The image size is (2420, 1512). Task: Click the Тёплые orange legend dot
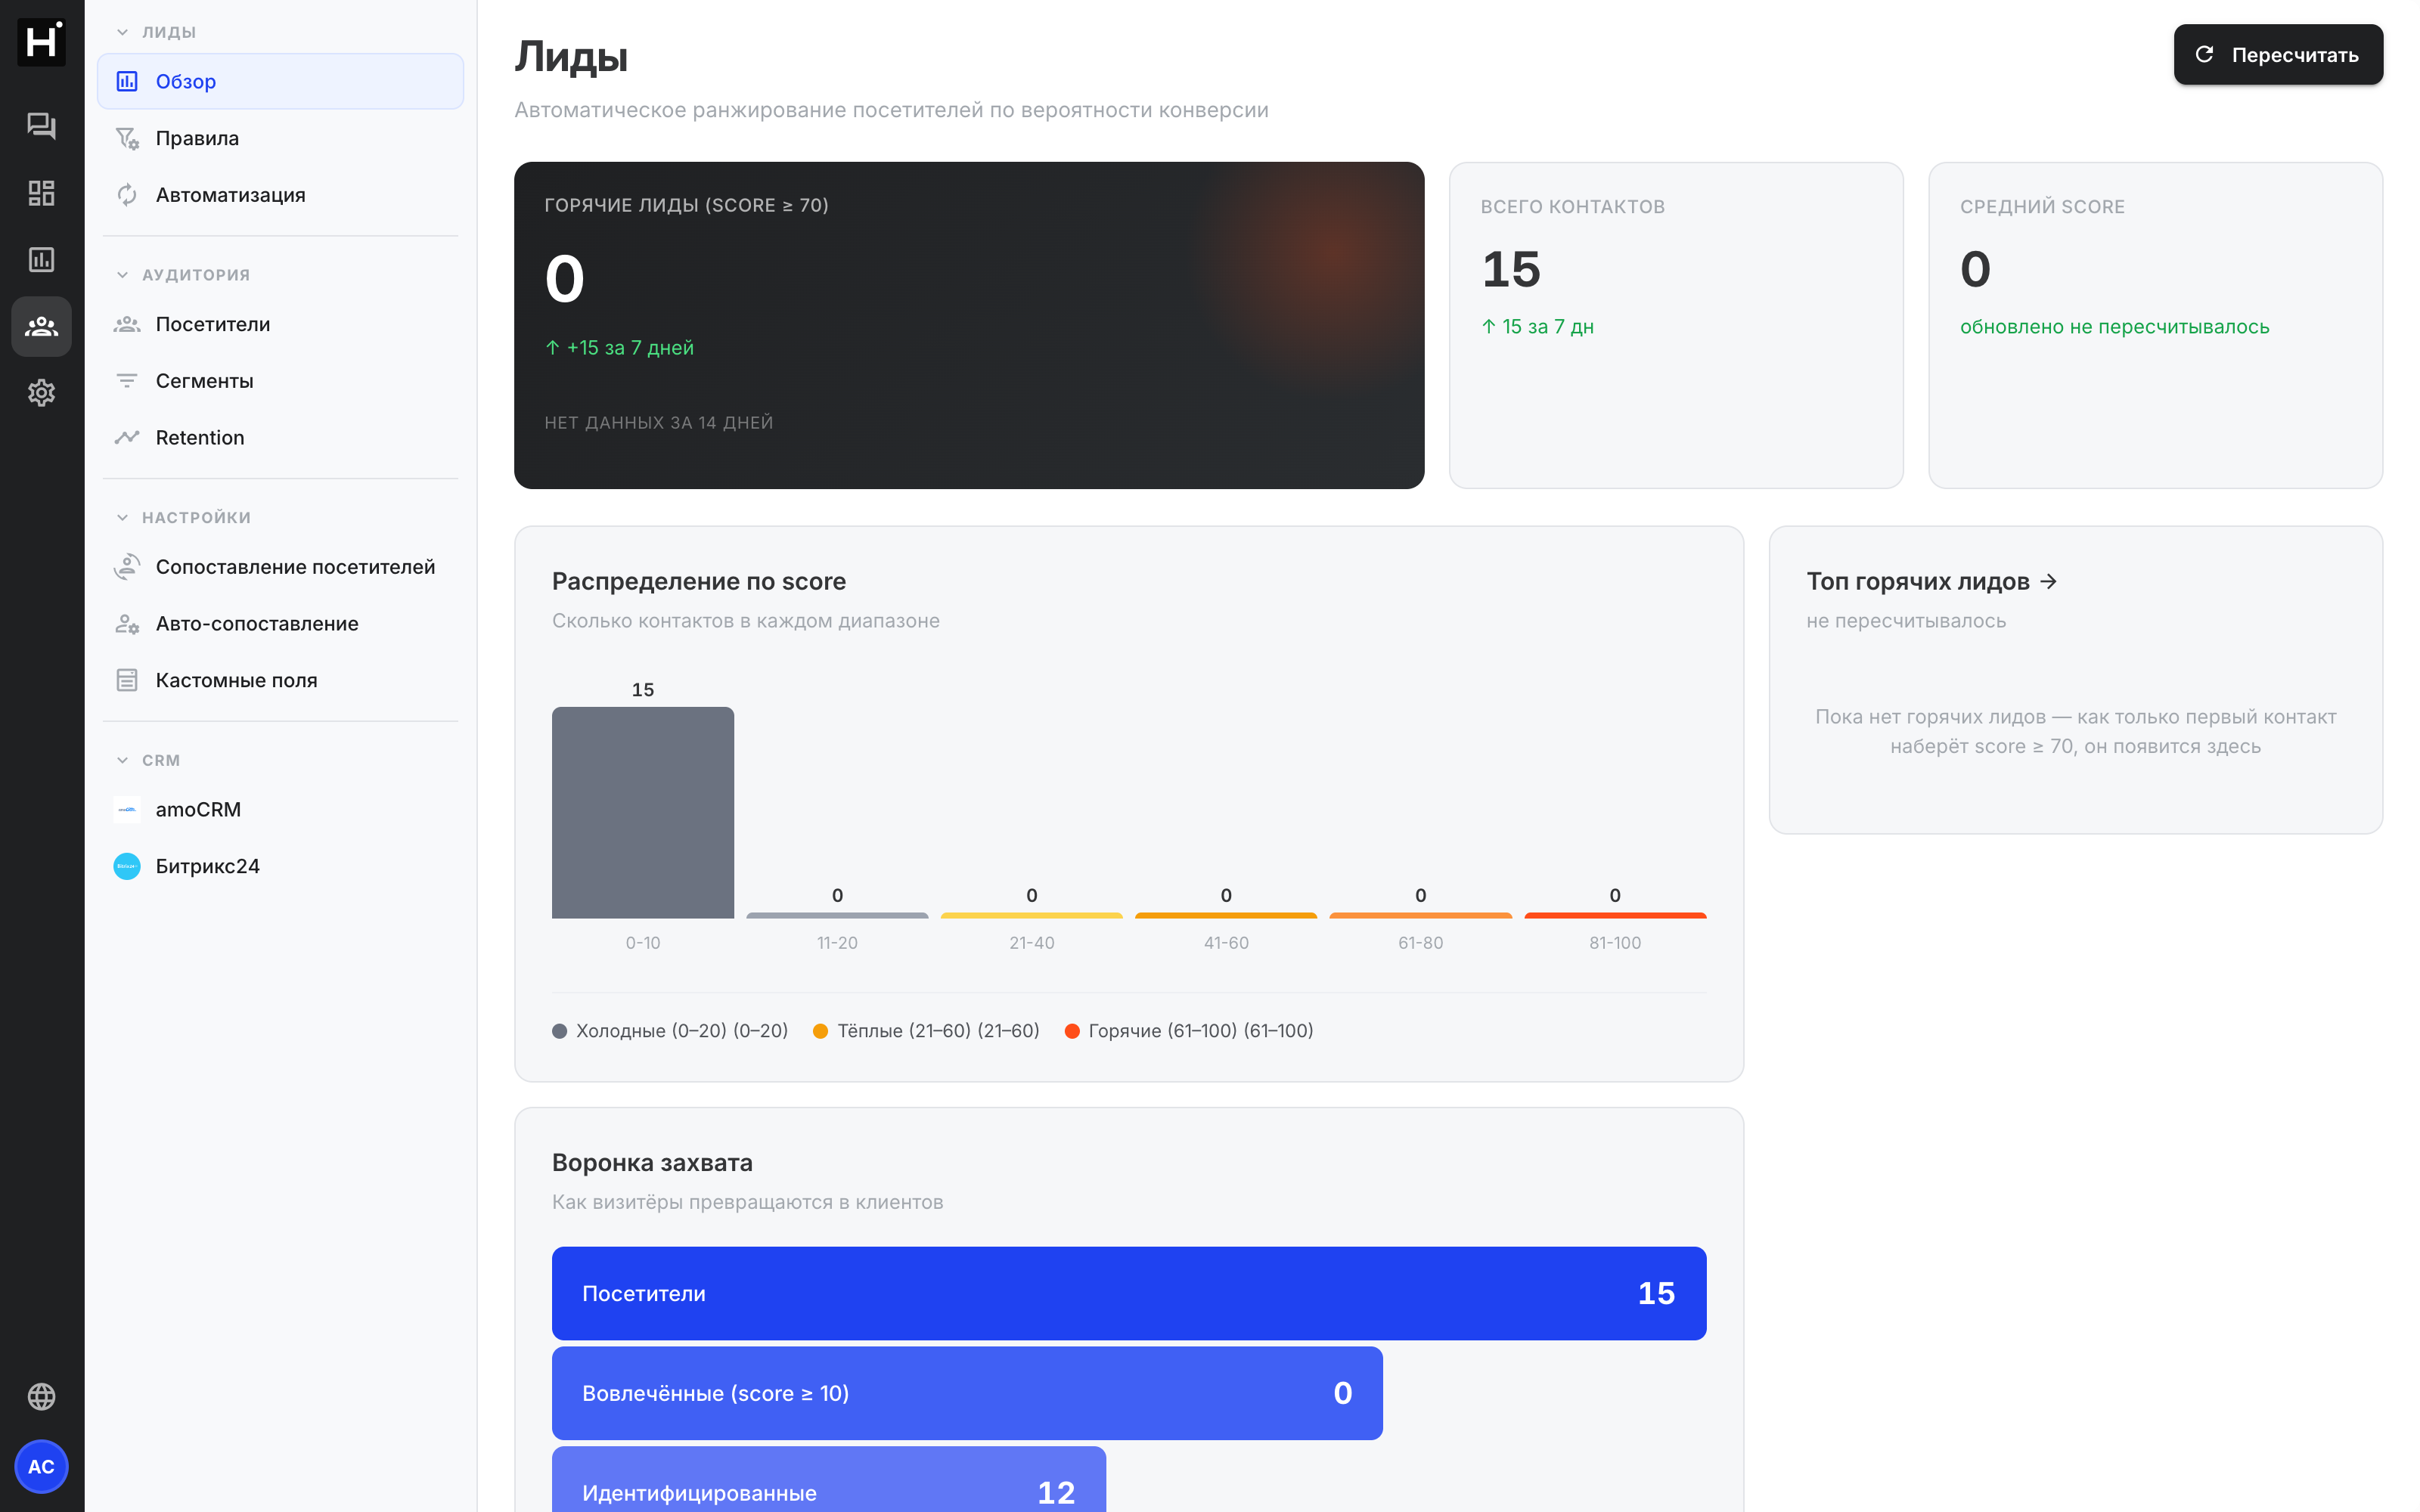coord(820,1031)
